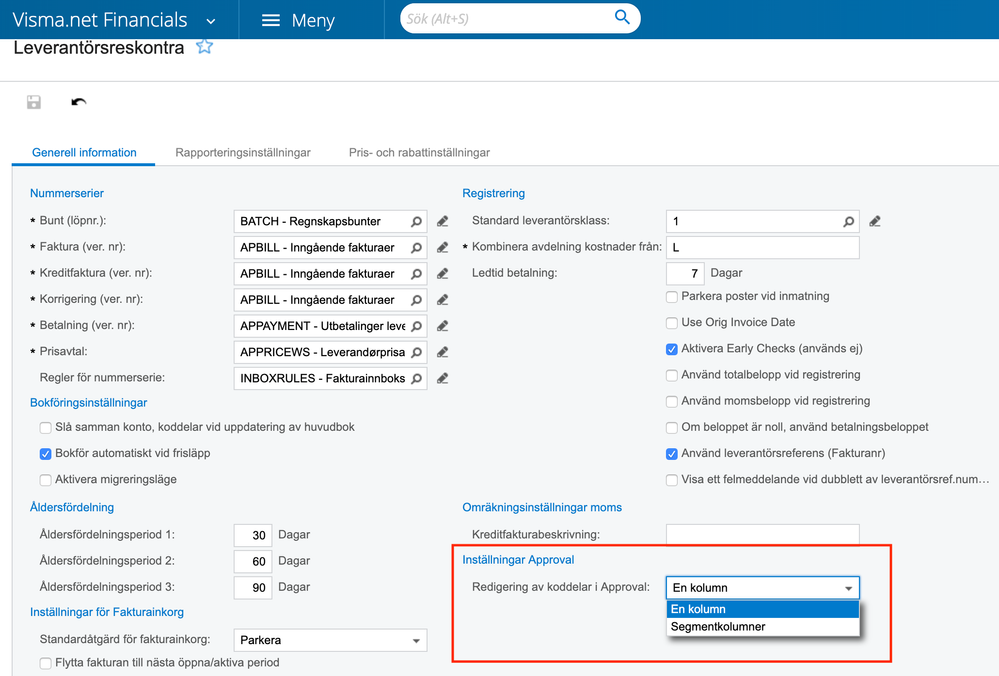
Task: Enable Parkera poster vid inmatning
Action: pos(672,297)
